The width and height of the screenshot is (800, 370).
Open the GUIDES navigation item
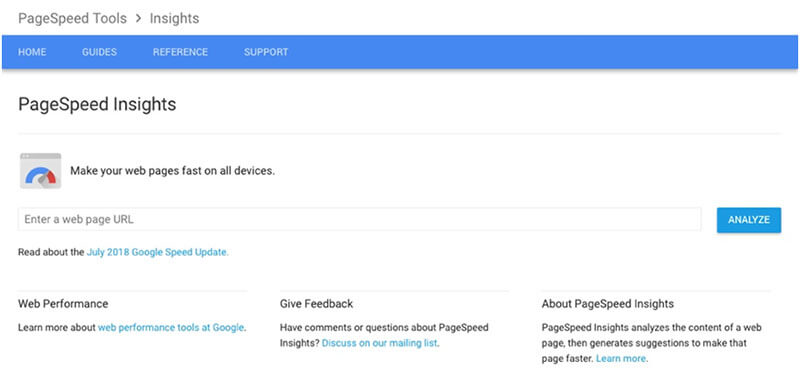[x=99, y=52]
